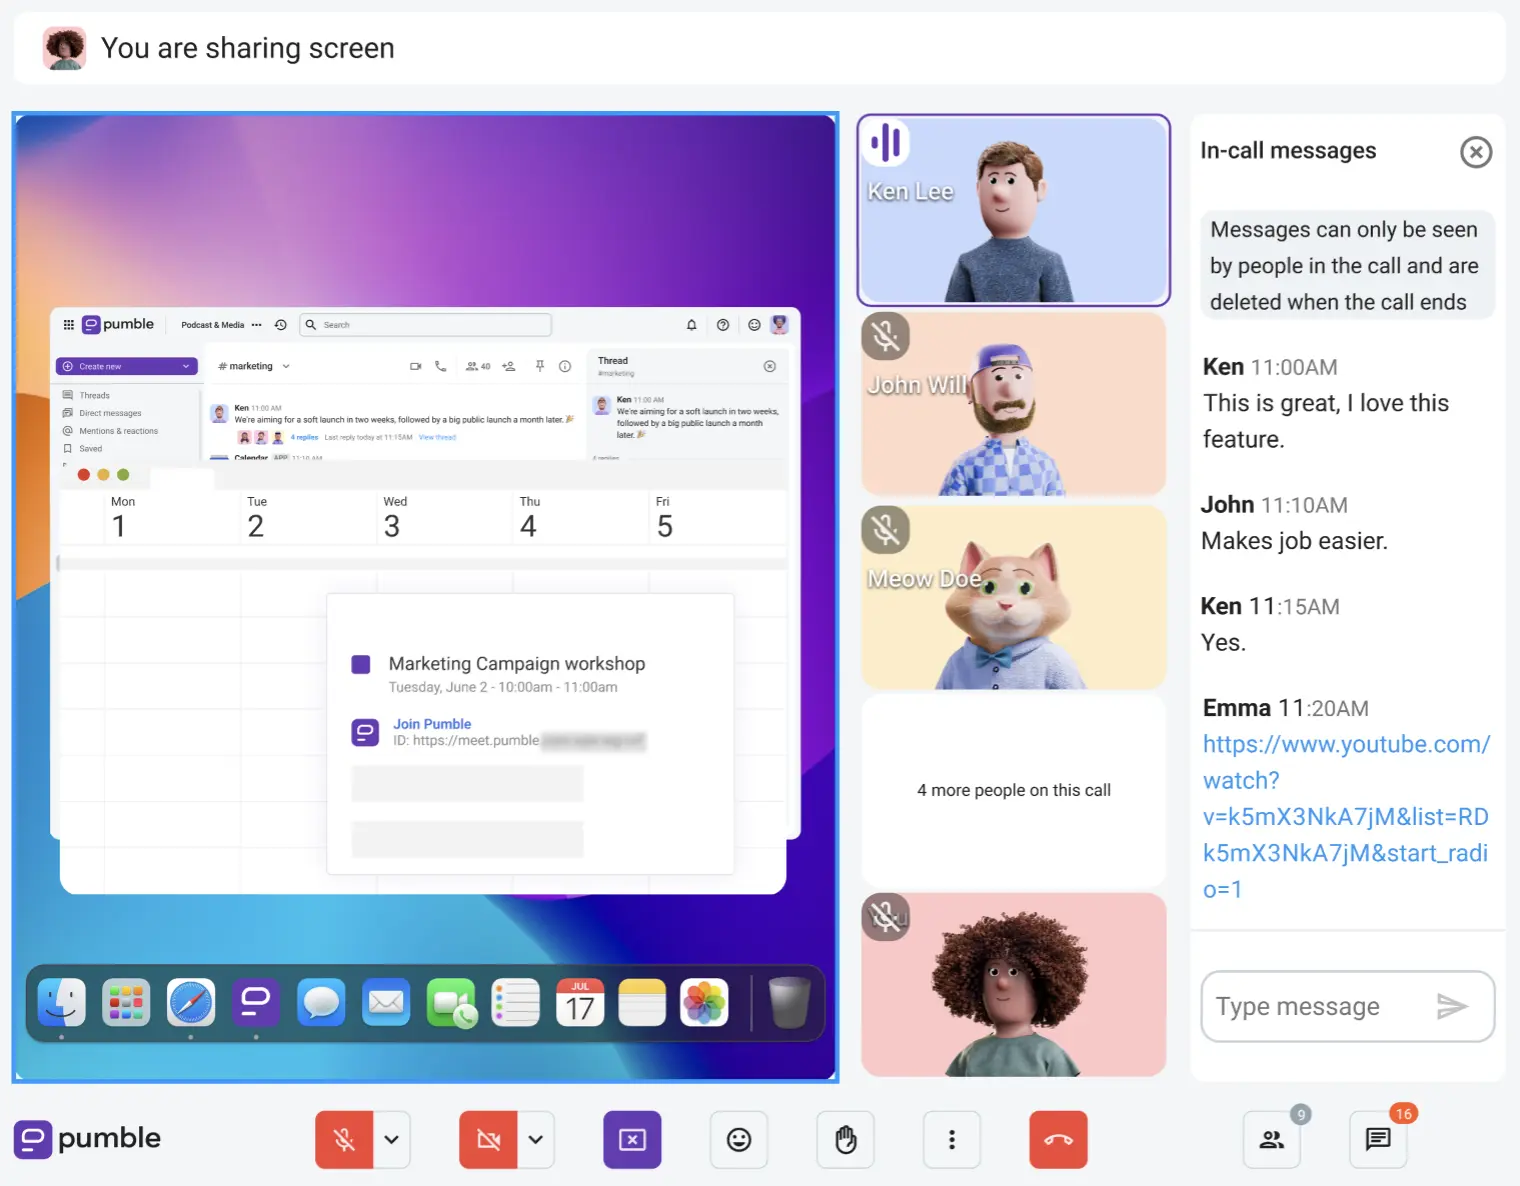Screen dimensions: 1520x1186
Task: Click the avatar beside You are sharing screen
Action: 64,48
